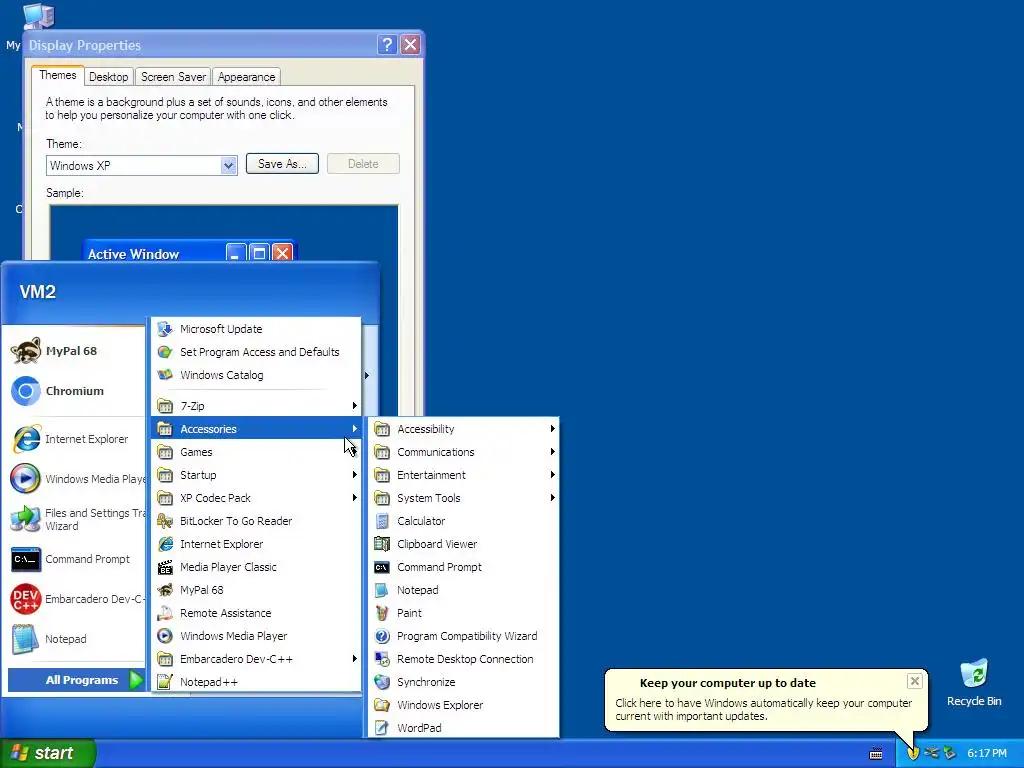Open MyPal 68 from pinned Start menu
Viewport: 1024px width, 768px height.
(x=73, y=351)
